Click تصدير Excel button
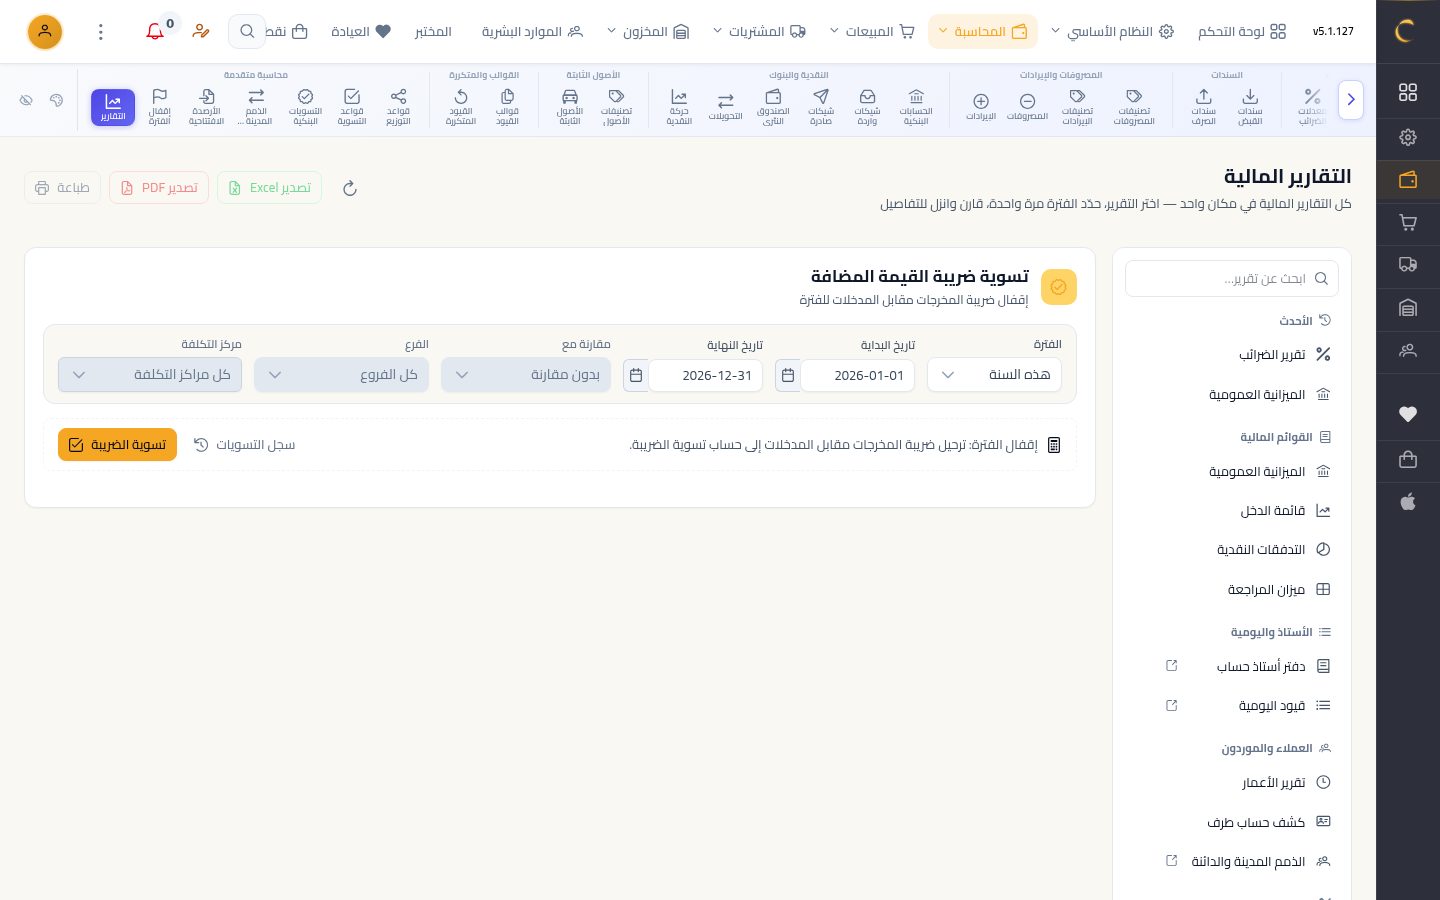This screenshot has width=1440, height=900. 269,188
